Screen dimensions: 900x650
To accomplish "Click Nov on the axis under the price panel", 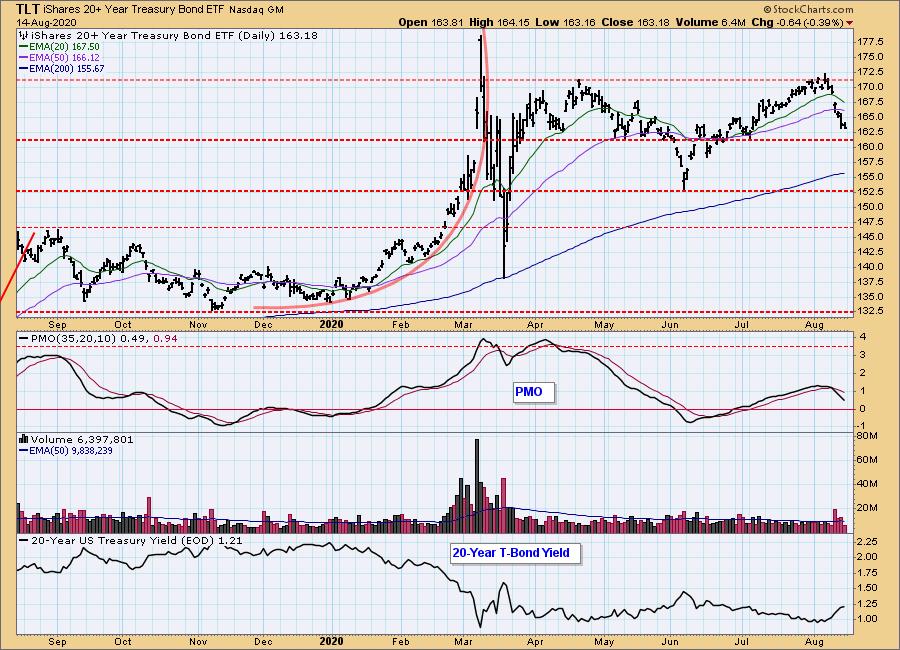I will point(198,324).
